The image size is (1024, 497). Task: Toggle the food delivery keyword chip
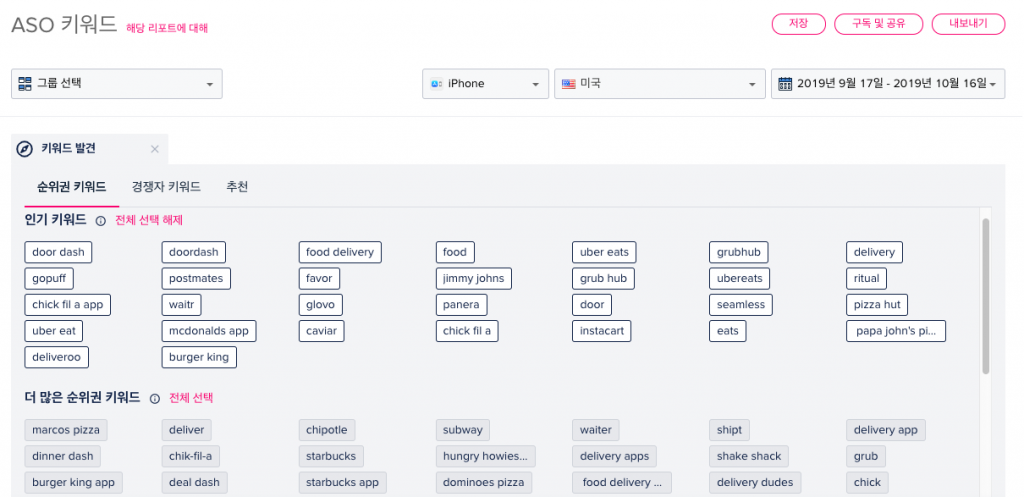340,252
